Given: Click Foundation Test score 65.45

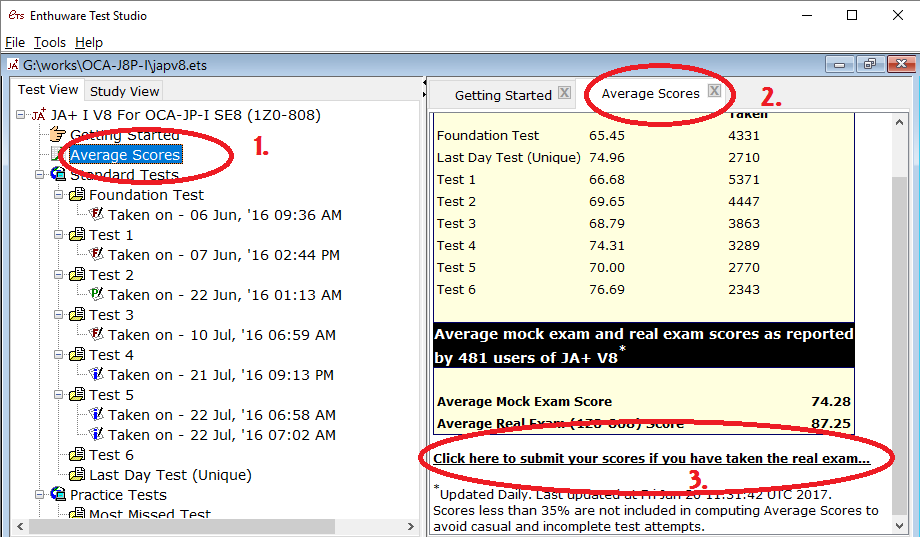Looking at the screenshot, I should pos(607,136).
